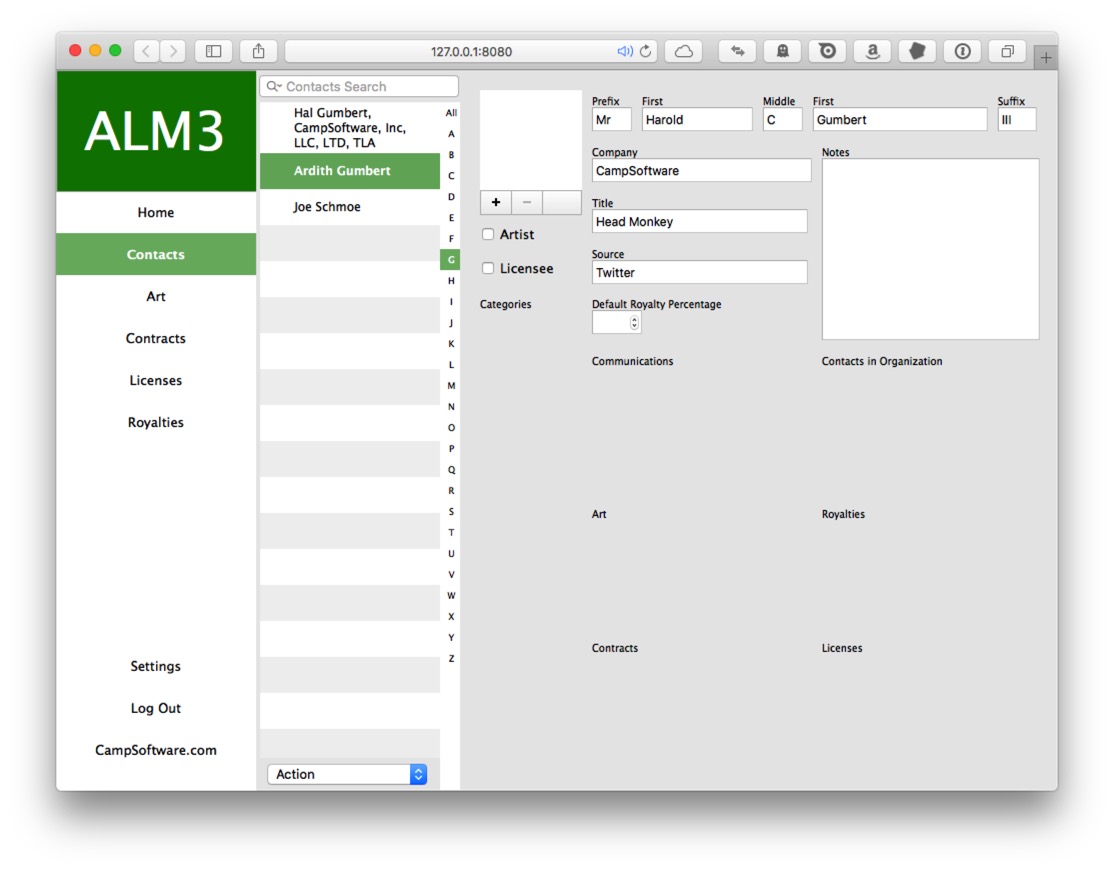The image size is (1114, 871).
Task: Select contact Hal Gumbert, CampSoftware, Inc
Action: click(x=350, y=128)
